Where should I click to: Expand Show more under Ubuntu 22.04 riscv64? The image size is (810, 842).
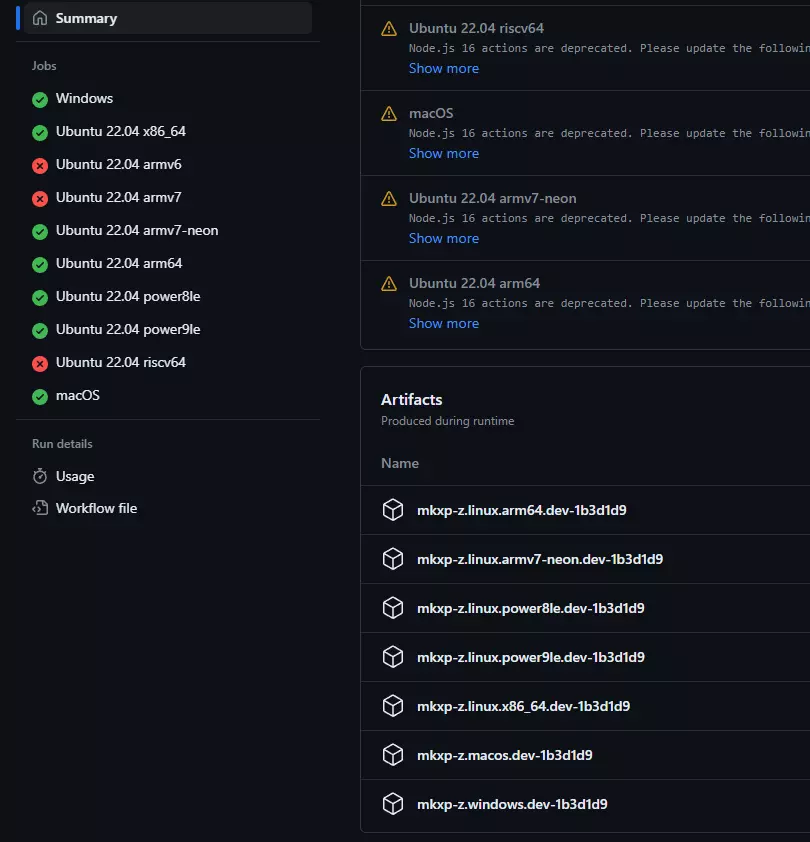click(x=444, y=68)
